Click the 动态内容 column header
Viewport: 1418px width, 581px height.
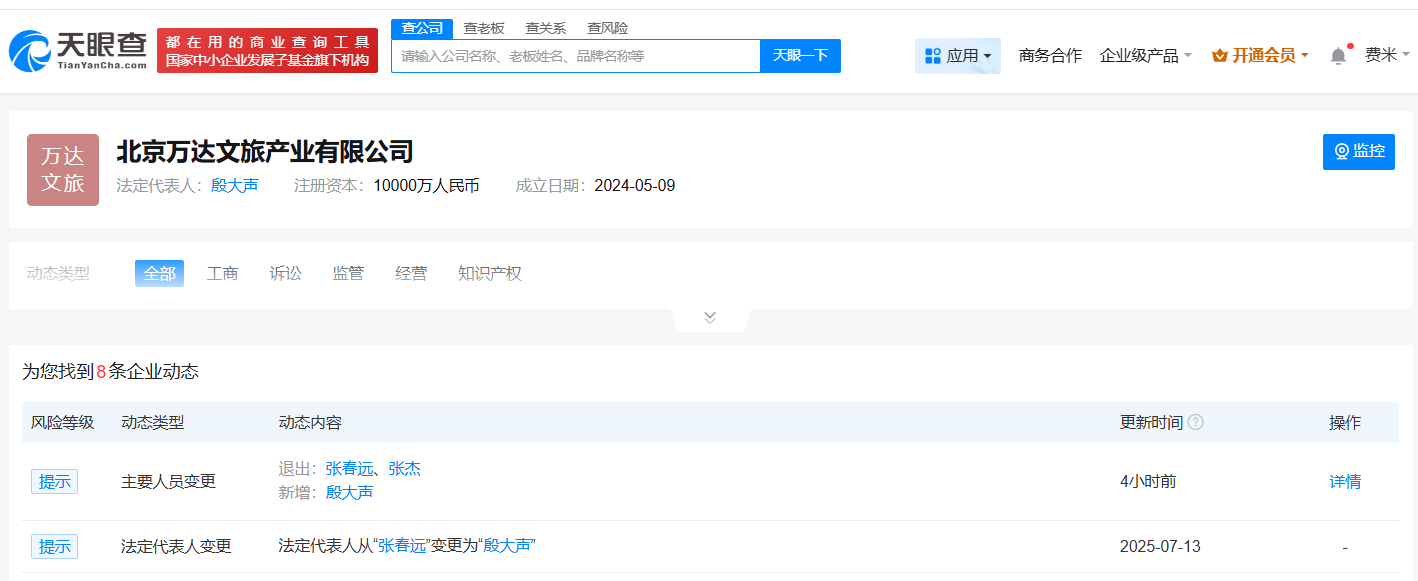coord(310,423)
